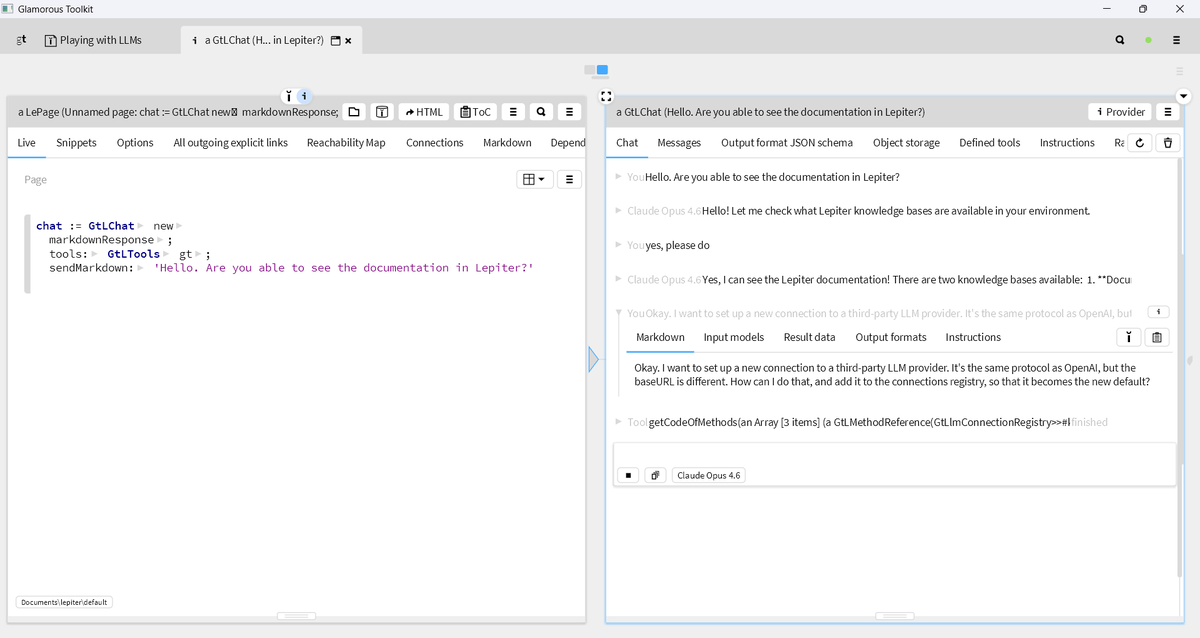Open the gt home tab icon
Image resolution: width=1200 pixels, height=638 pixels.
[x=22, y=40]
